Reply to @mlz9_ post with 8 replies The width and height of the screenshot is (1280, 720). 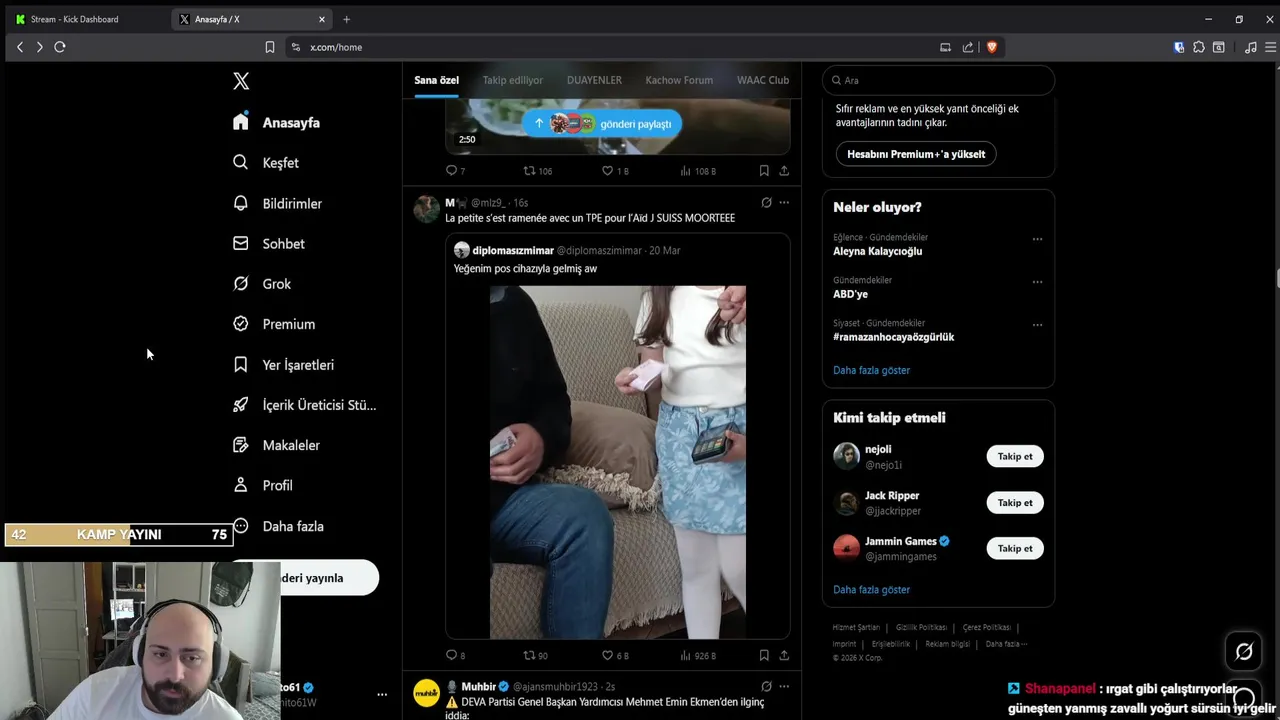coord(455,656)
